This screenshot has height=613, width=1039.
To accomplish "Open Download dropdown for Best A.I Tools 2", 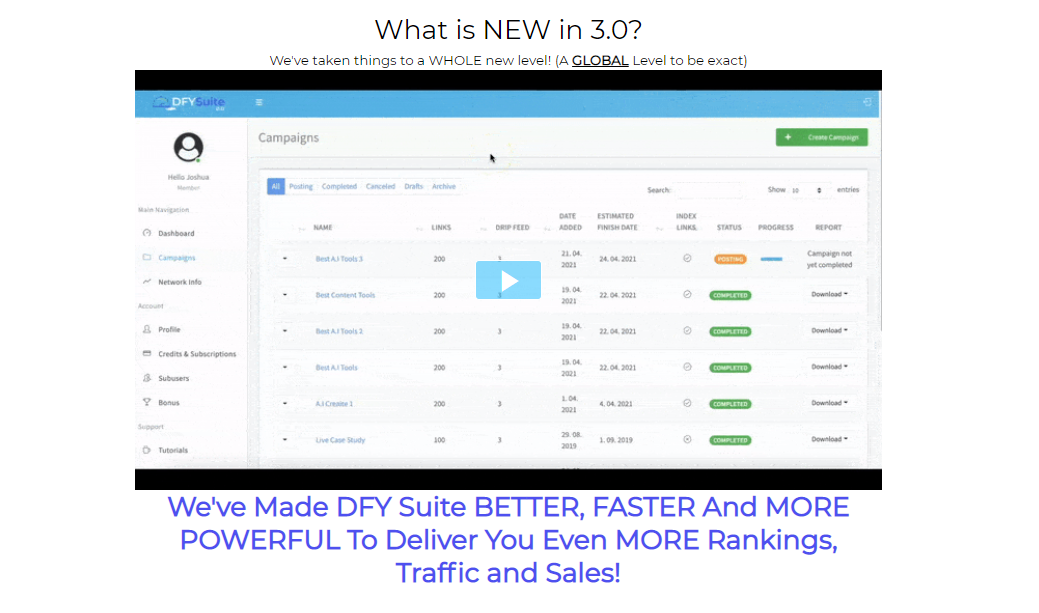I will 830,331.
